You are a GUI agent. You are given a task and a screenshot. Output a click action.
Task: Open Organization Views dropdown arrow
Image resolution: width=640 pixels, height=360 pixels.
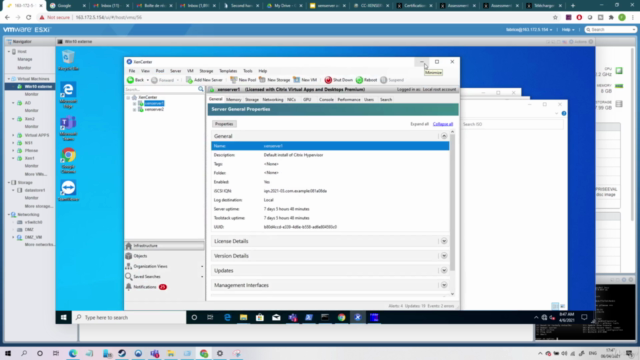pos(202,266)
